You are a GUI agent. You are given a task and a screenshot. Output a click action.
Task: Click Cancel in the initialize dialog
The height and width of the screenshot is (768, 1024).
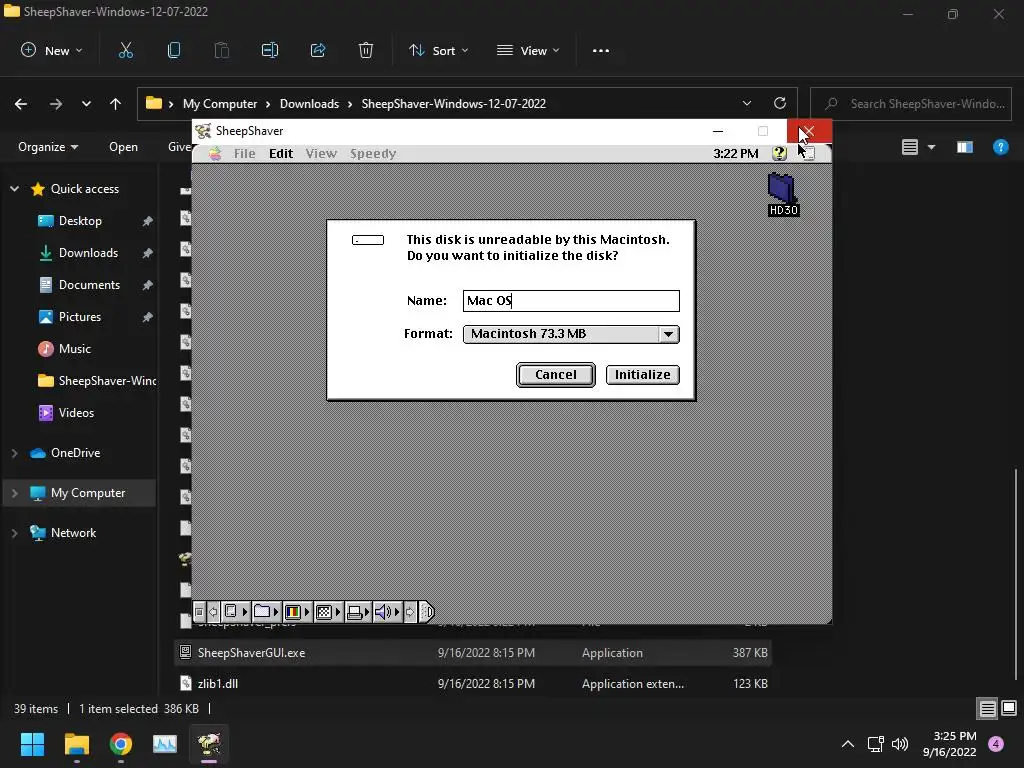point(556,375)
